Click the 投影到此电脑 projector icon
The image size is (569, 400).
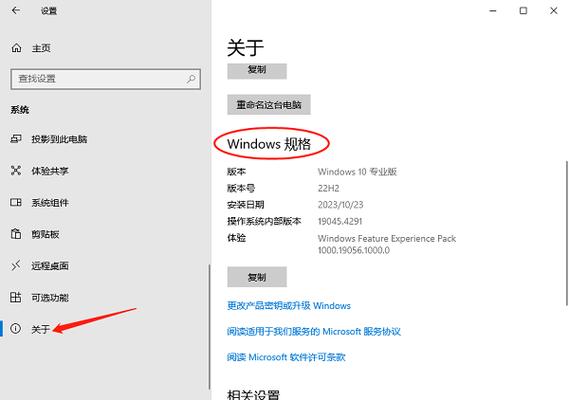pos(16,139)
